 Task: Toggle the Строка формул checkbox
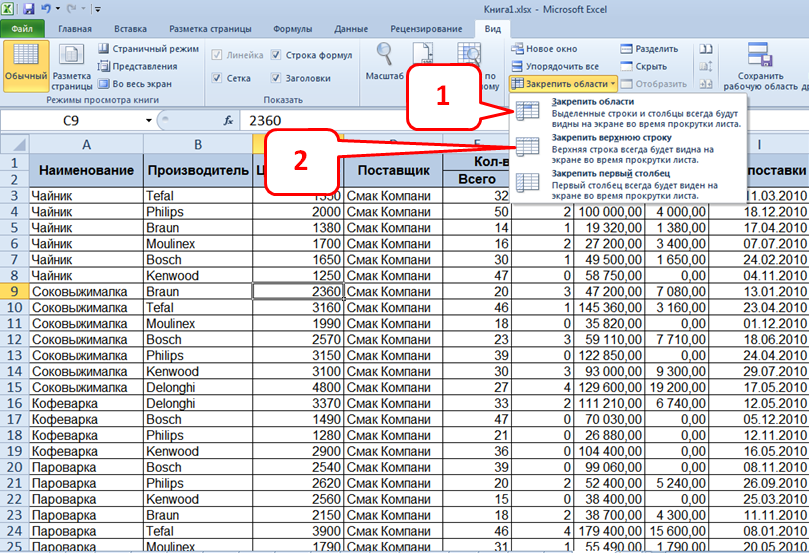(x=277, y=55)
